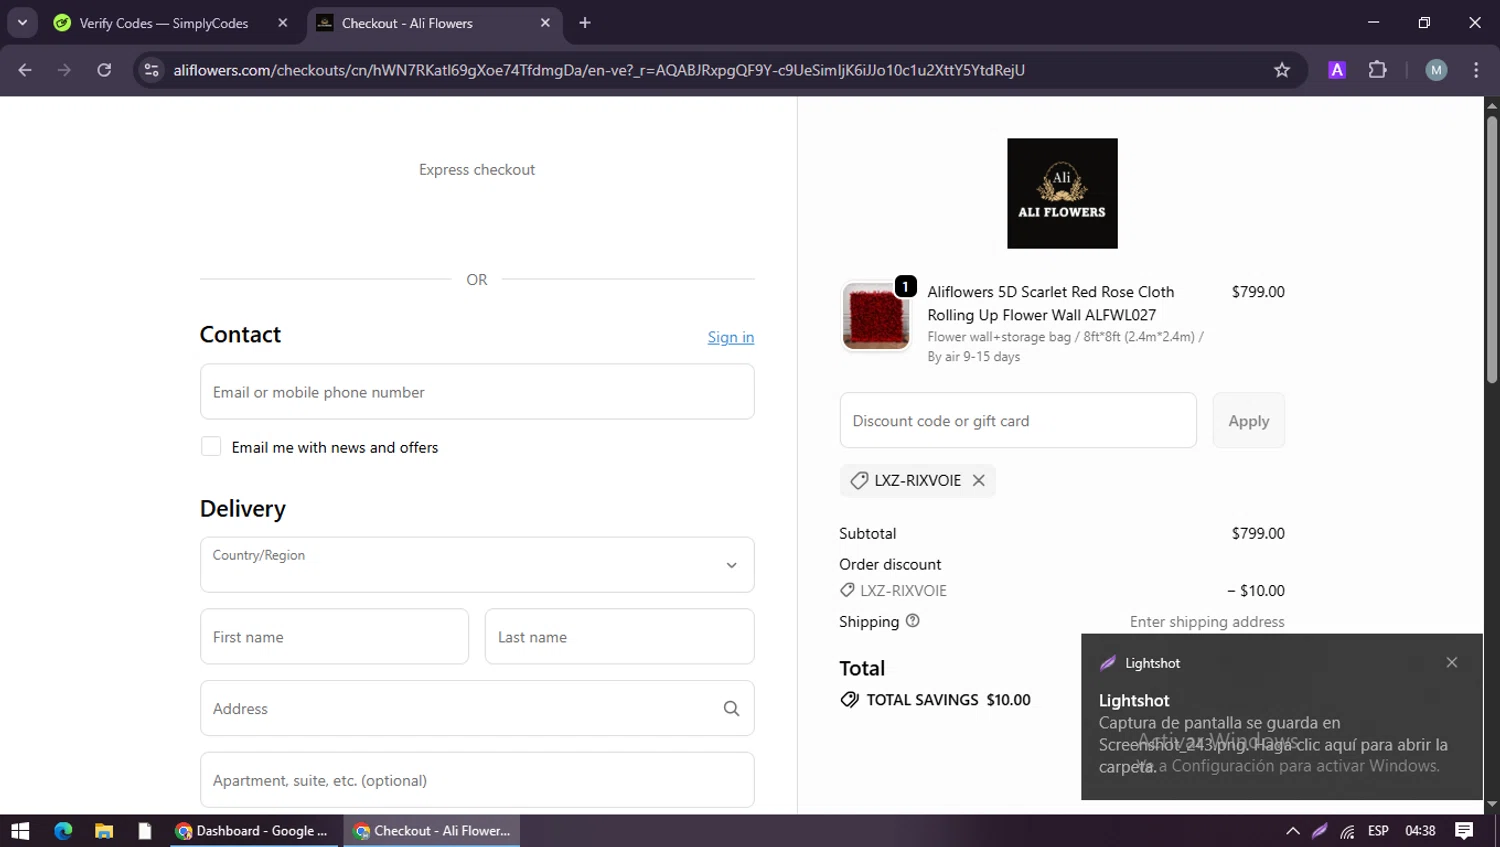
Task: Click the tag icon in the LXZ-RIXVOIE chip
Action: pos(859,481)
